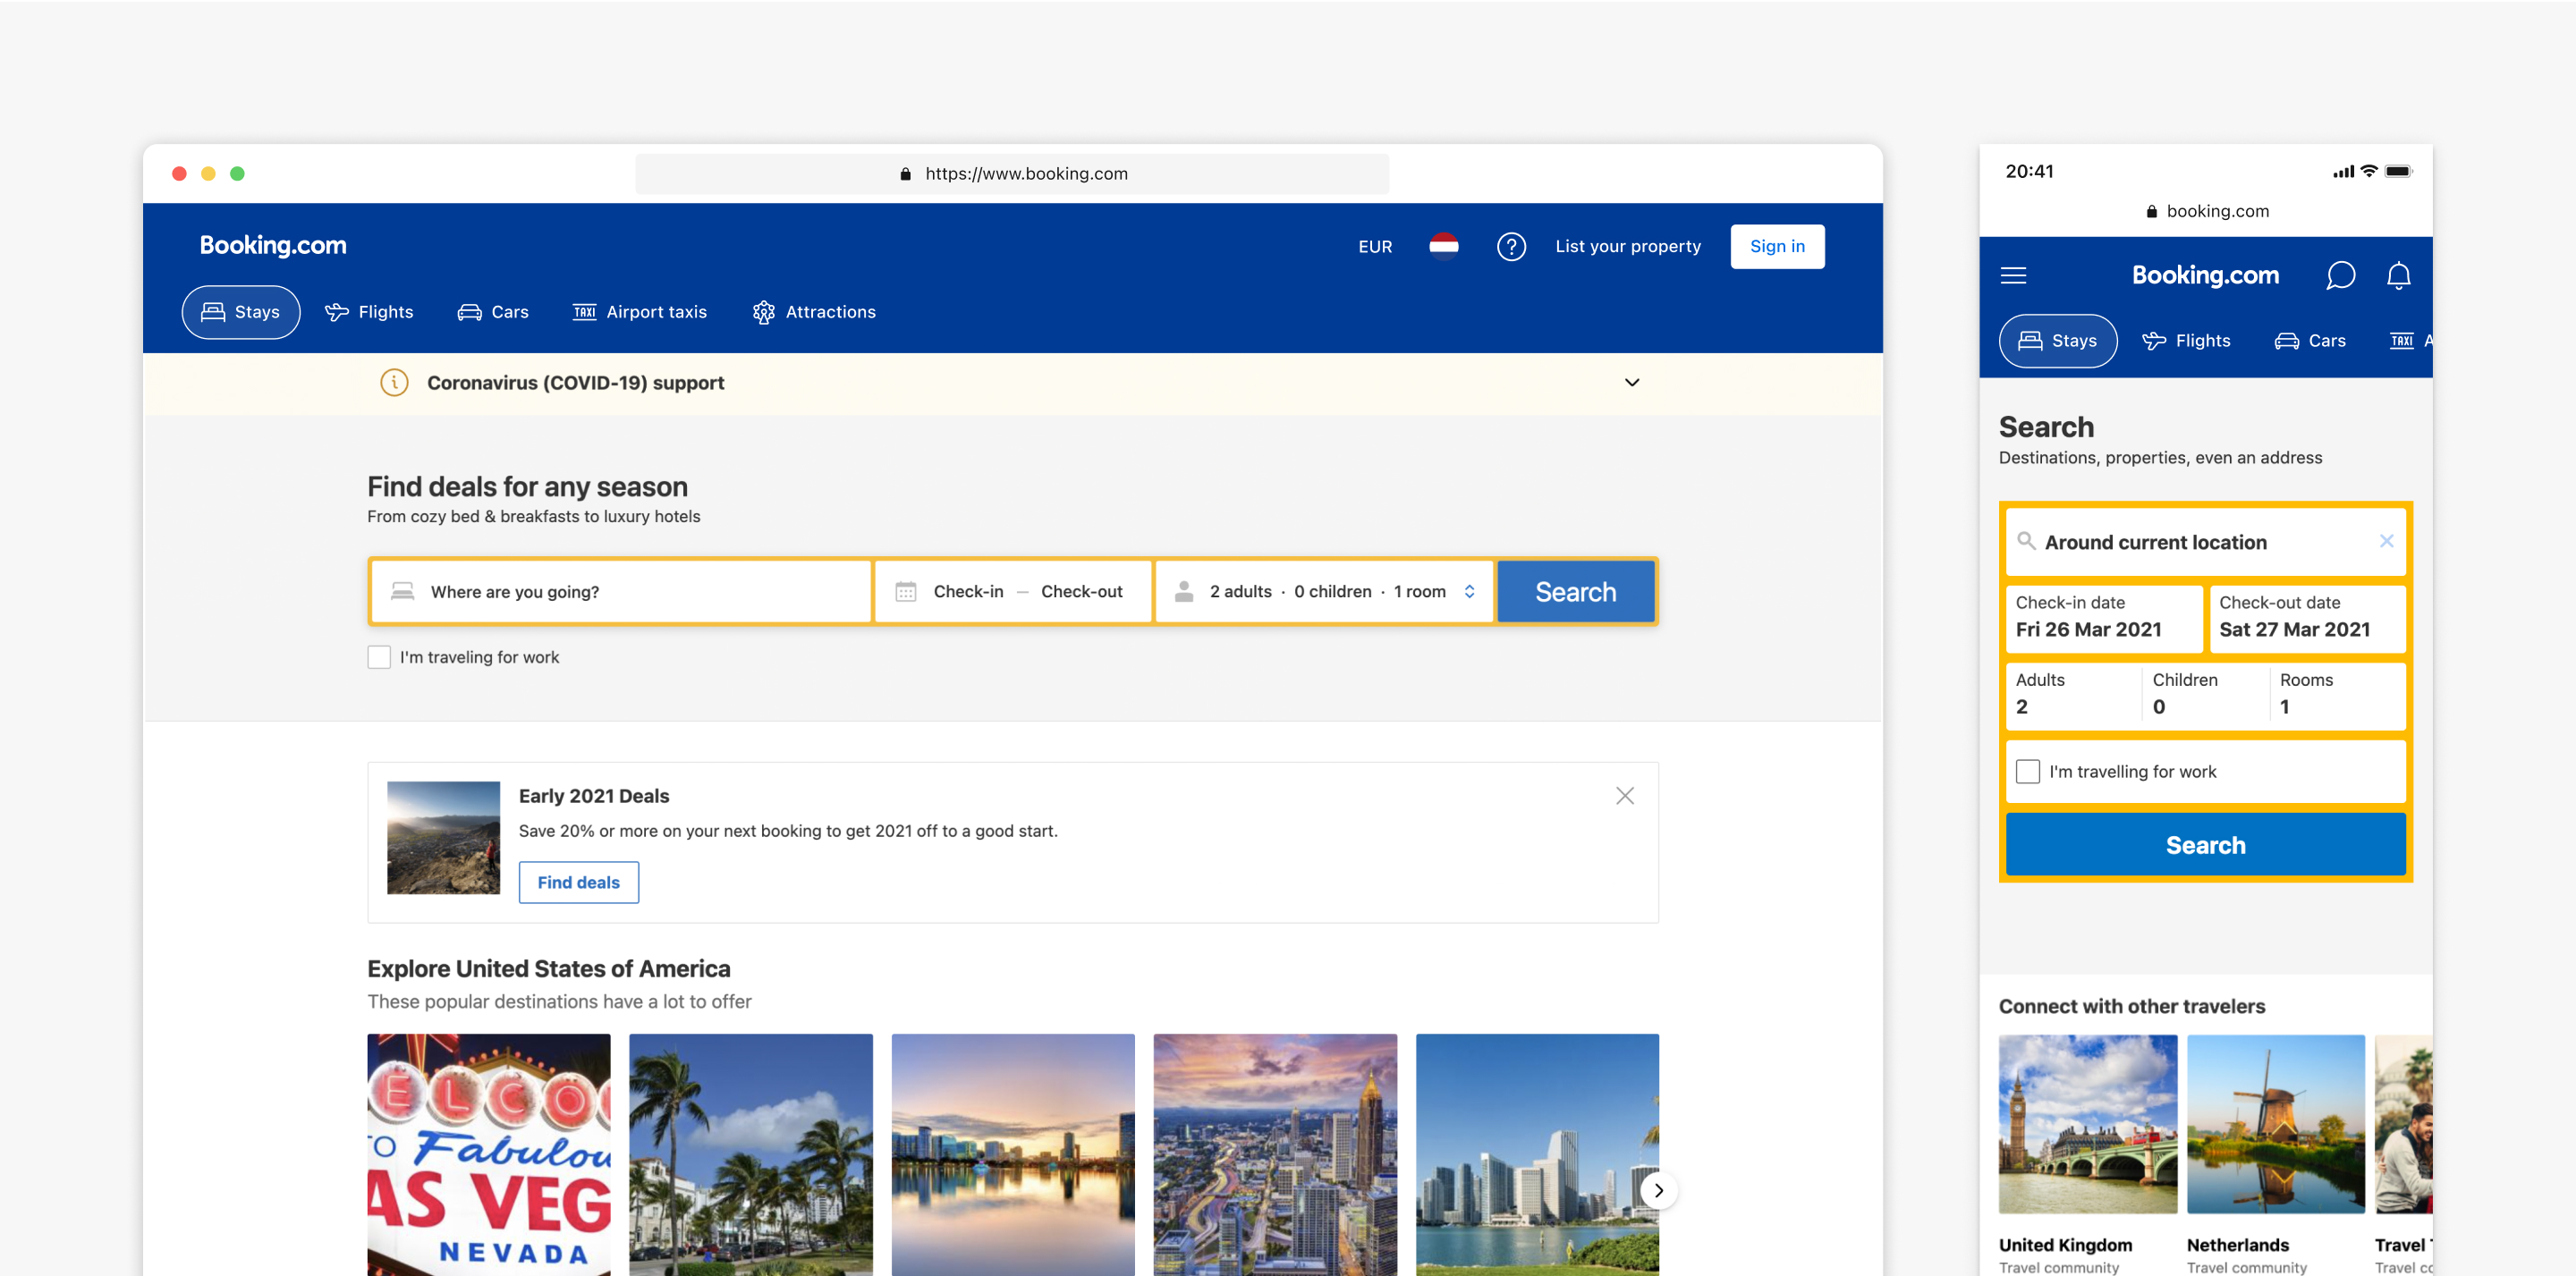The width and height of the screenshot is (2576, 1276).
Task: Click the mobile Booking.com logo
Action: click(x=2205, y=275)
